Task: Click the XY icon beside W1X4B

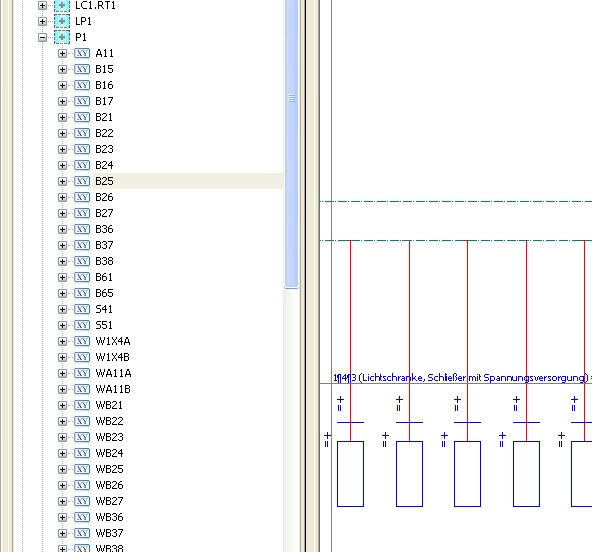Action: point(82,357)
